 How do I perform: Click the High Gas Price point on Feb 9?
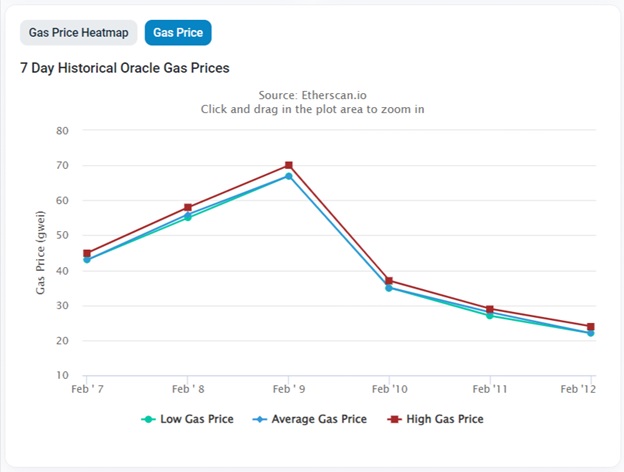tap(289, 165)
